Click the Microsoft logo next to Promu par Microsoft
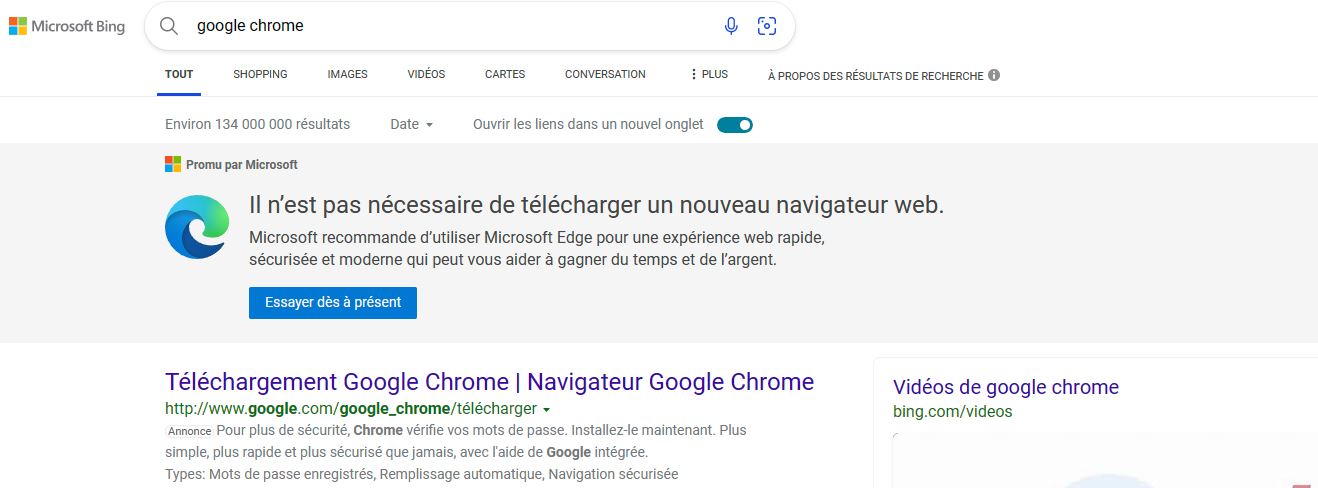The width and height of the screenshot is (1318, 488). [x=173, y=164]
